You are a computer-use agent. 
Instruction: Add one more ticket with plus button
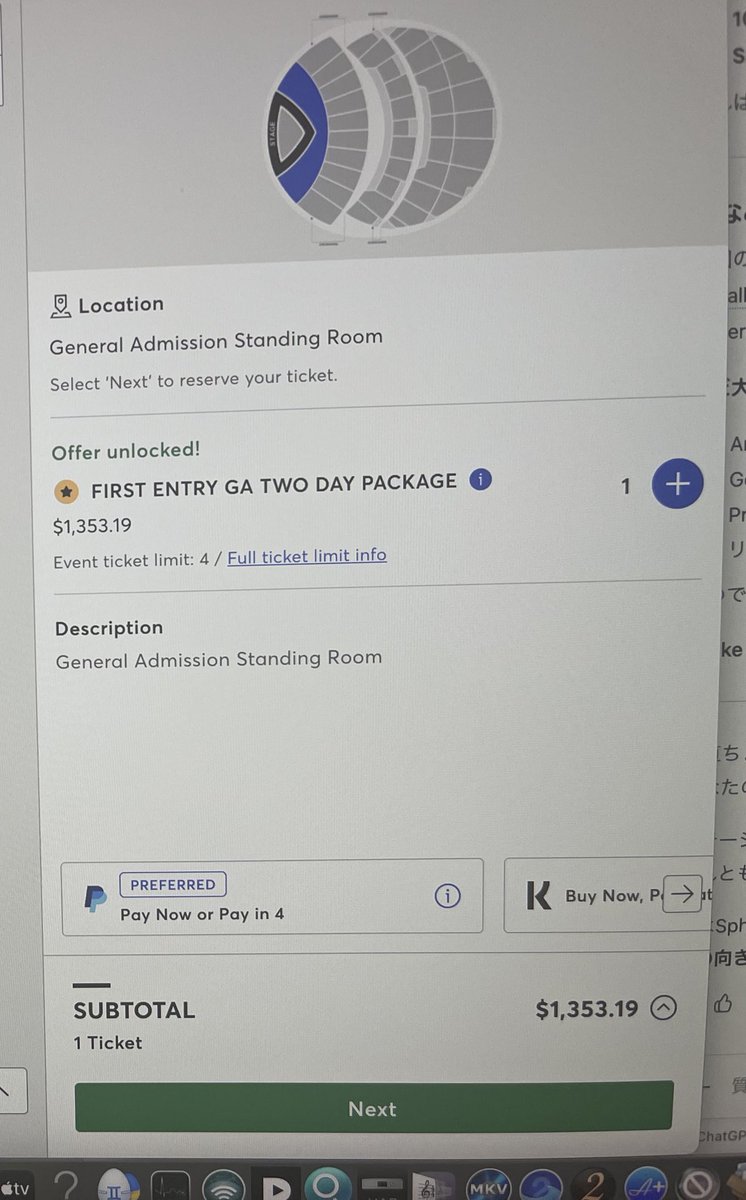click(x=677, y=484)
